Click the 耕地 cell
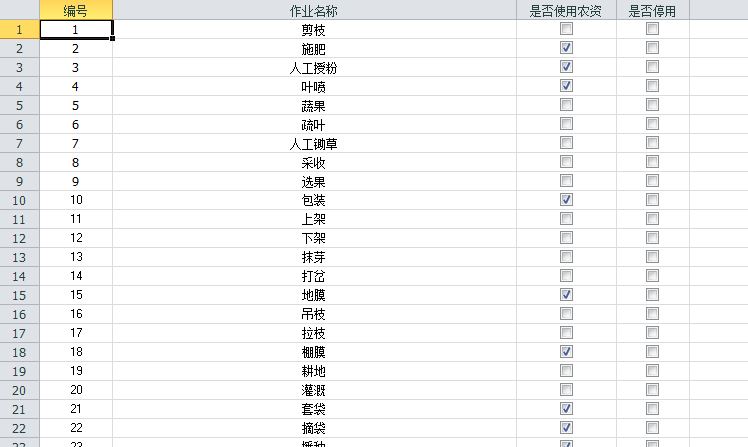 tap(314, 371)
